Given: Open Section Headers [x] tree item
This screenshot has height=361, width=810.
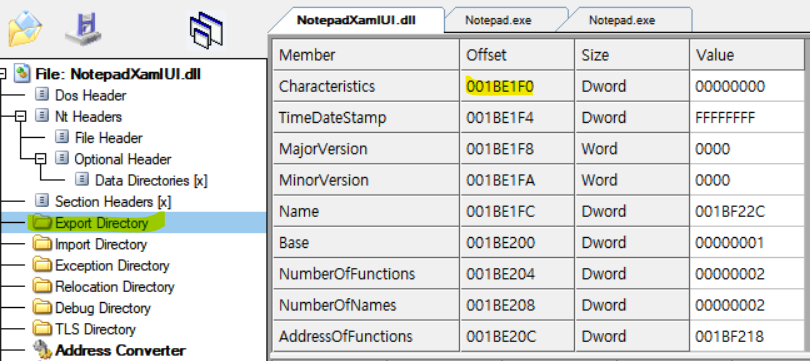Looking at the screenshot, I should coord(113,201).
